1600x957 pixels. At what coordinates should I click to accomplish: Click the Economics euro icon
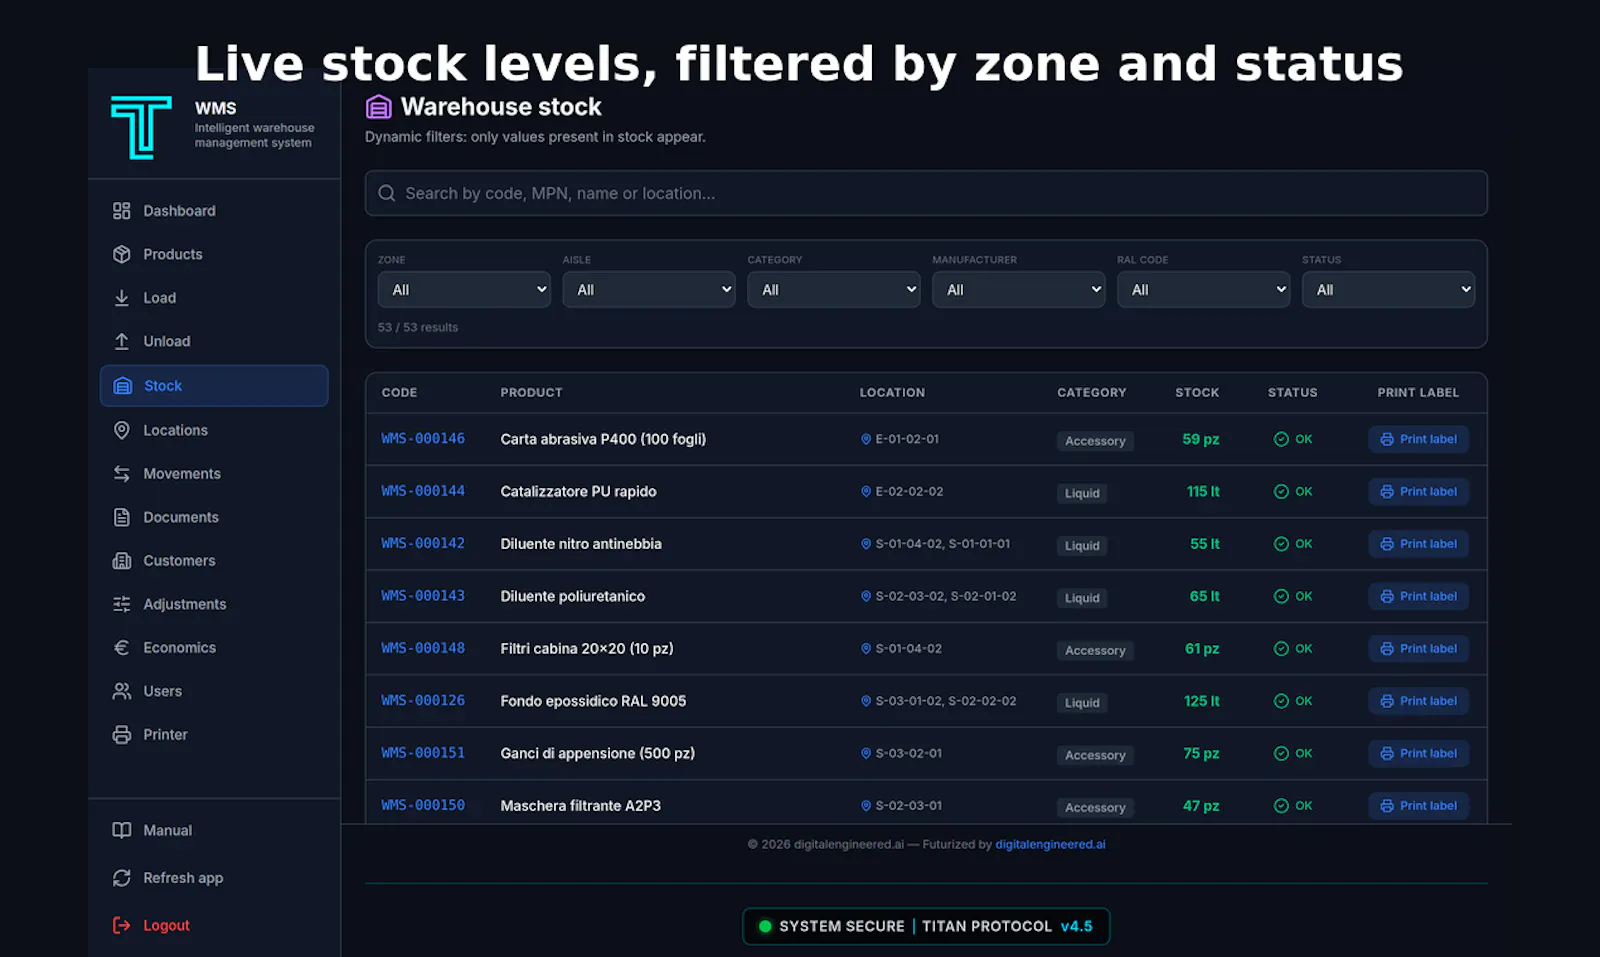point(122,648)
